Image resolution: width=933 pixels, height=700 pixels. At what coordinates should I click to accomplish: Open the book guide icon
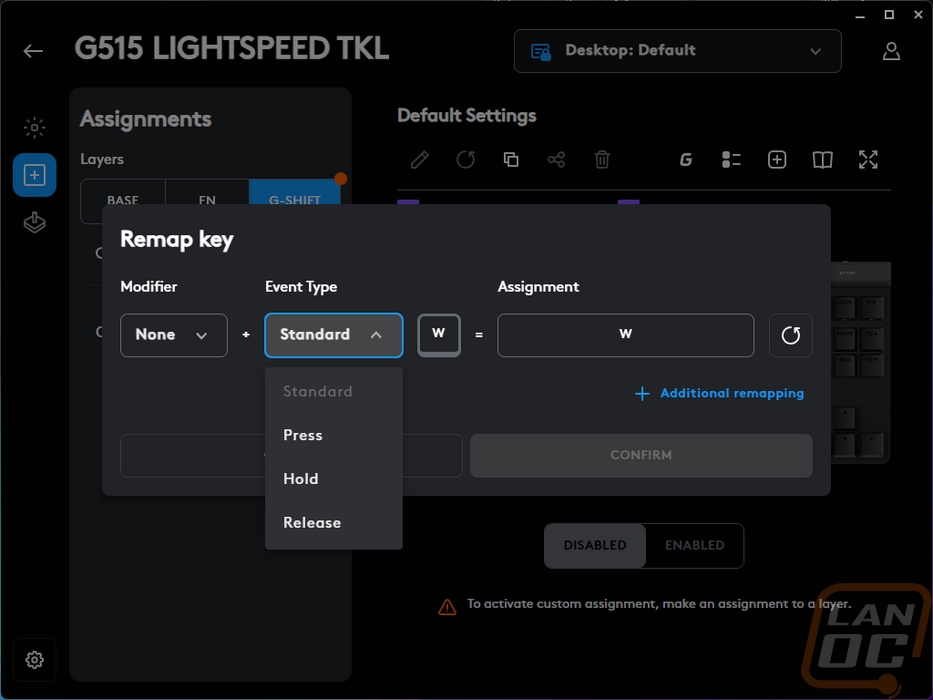(822, 160)
